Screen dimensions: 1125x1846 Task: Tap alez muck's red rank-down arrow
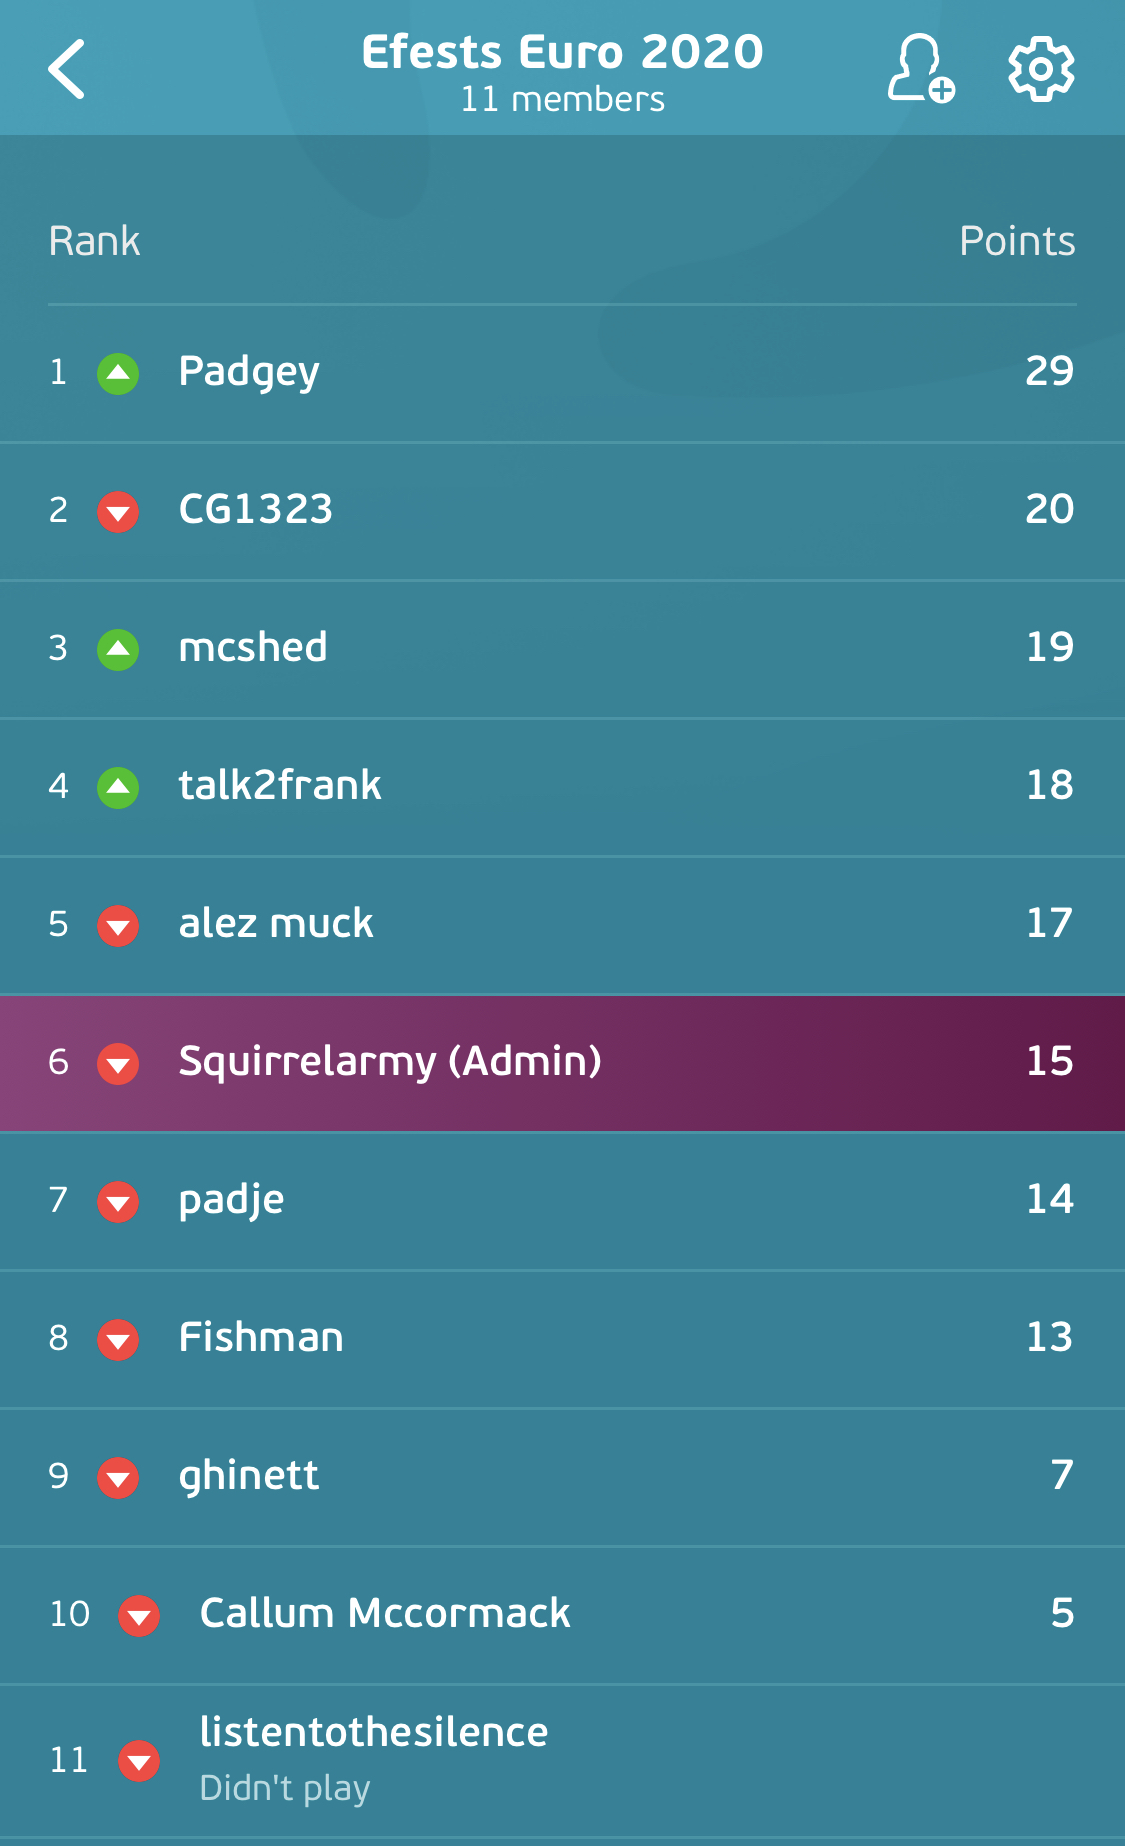coord(118,925)
